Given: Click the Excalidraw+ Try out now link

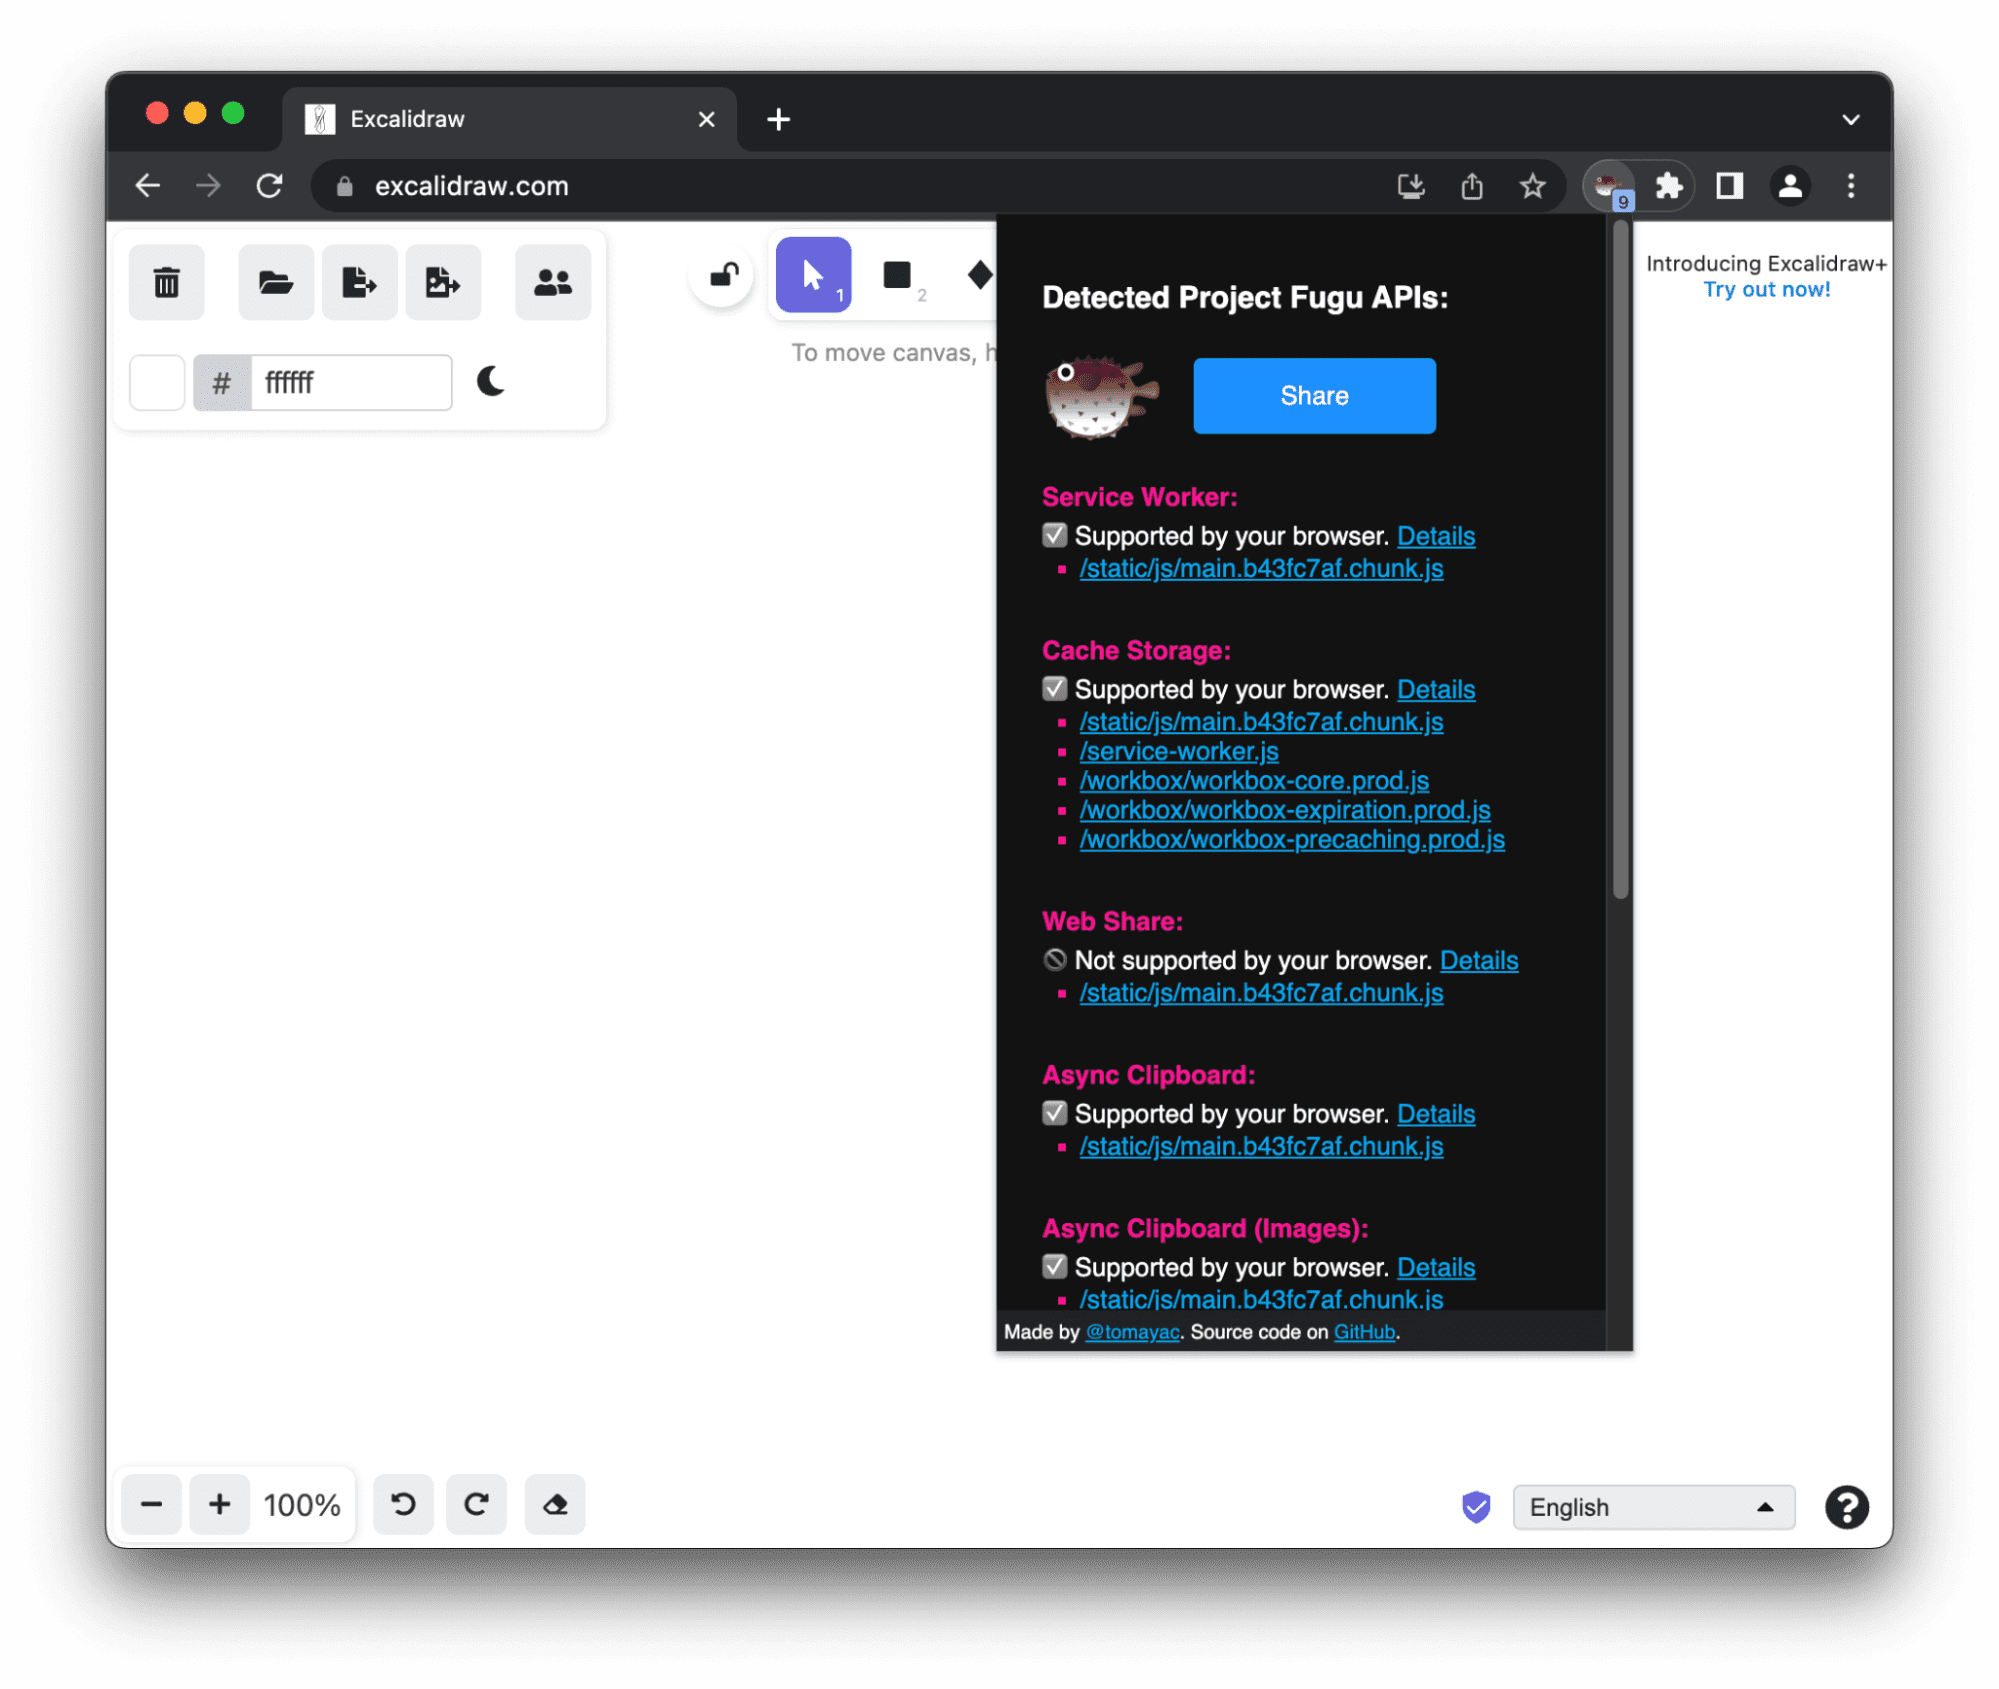Looking at the screenshot, I should (1766, 290).
